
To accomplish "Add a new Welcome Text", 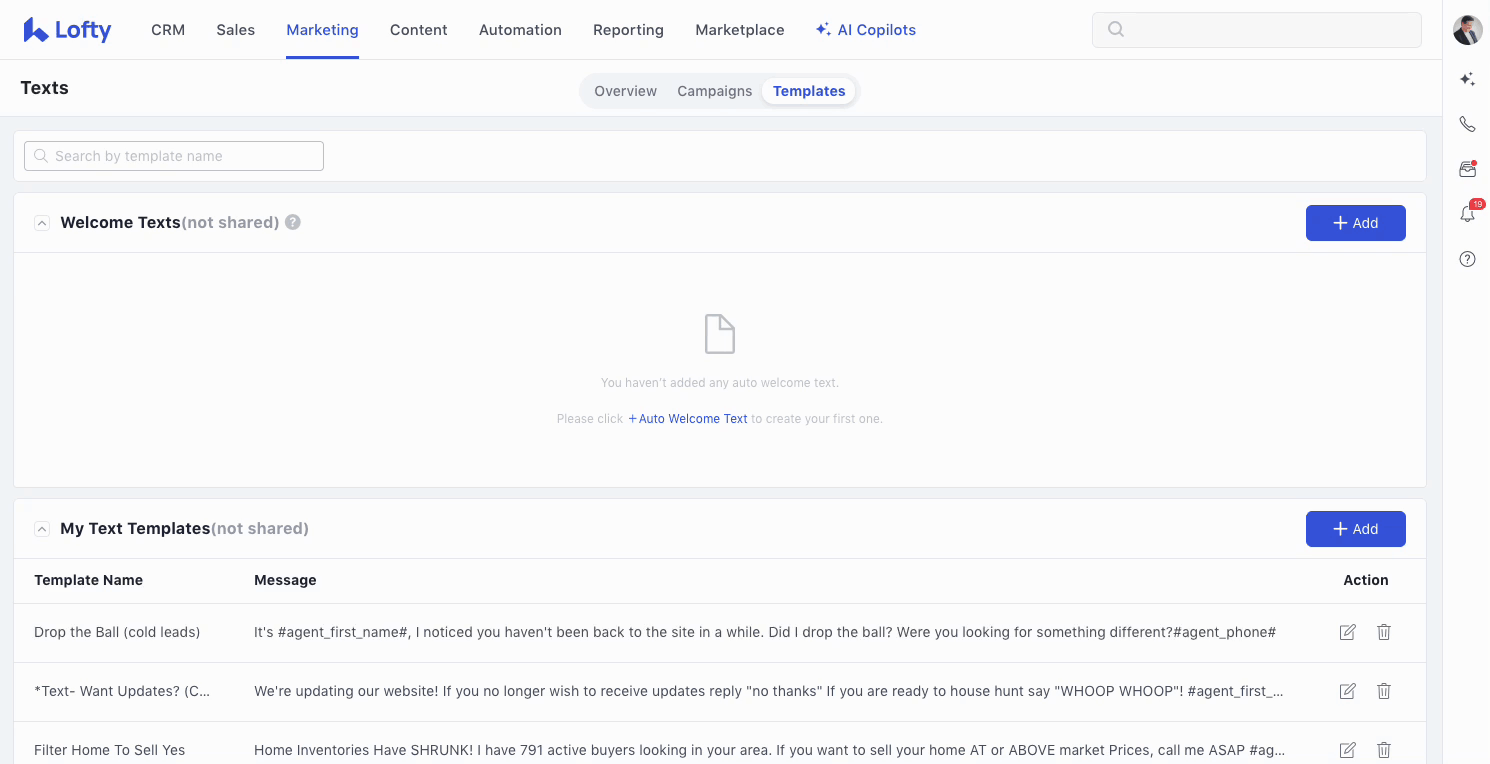I will coord(1355,223).
